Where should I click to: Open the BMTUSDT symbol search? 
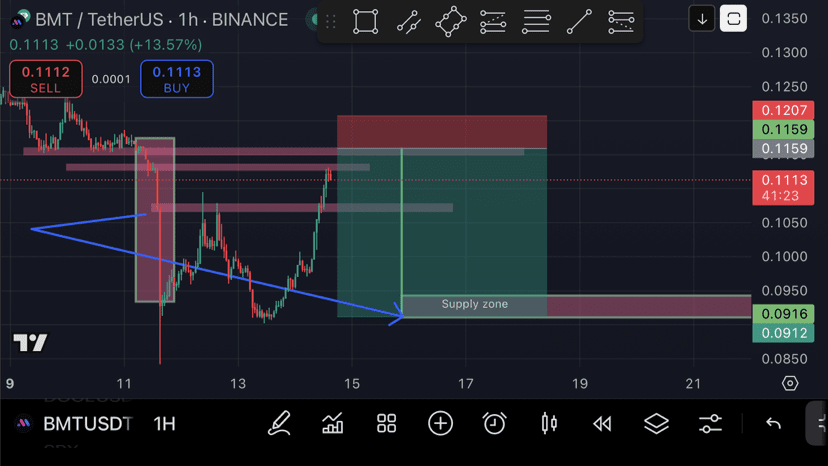click(88, 424)
